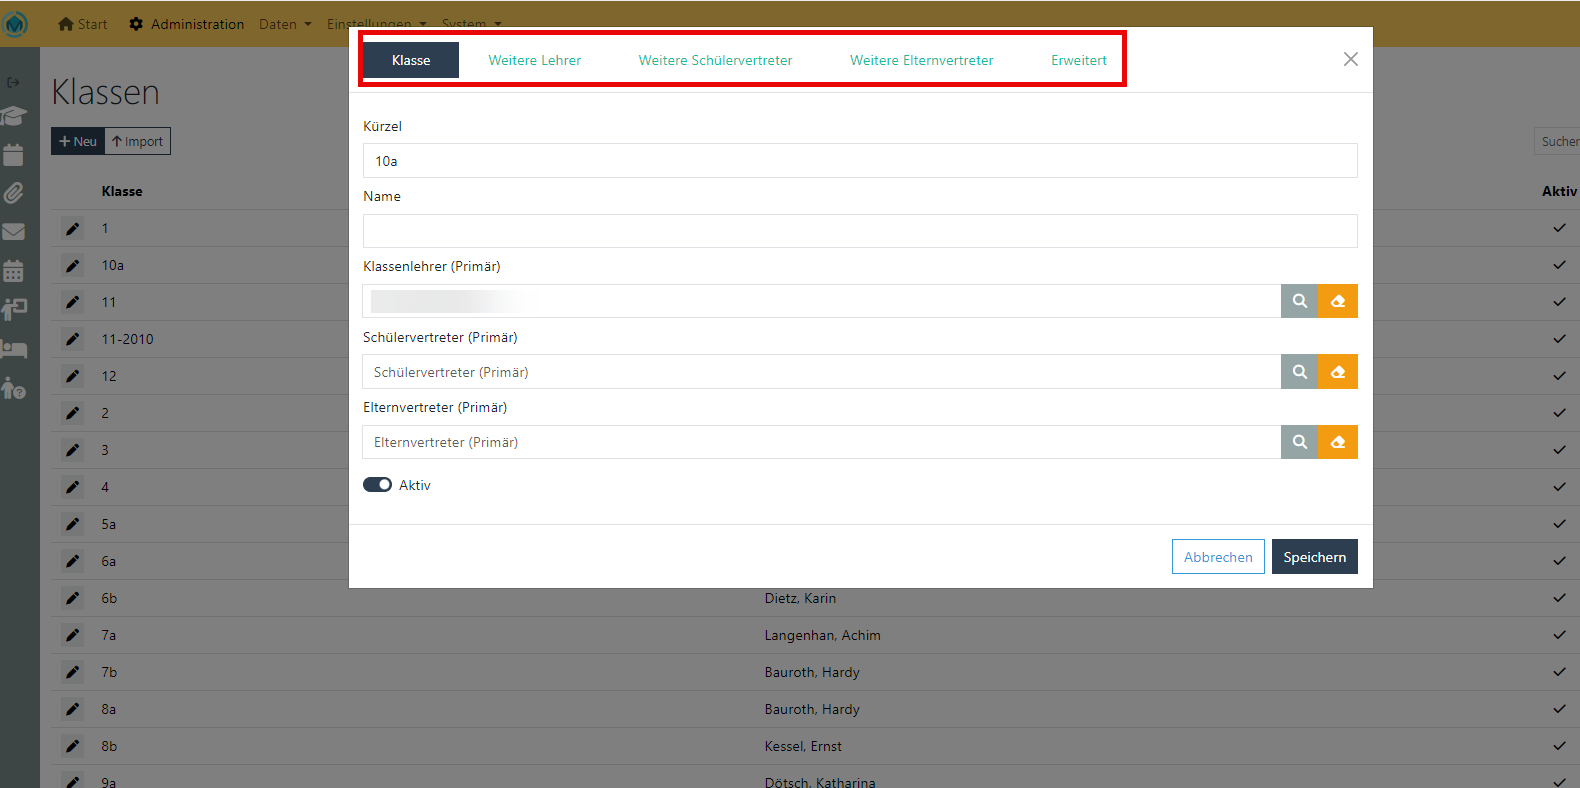The width and height of the screenshot is (1580, 788).
Task: Click the sidebar expand arrow icon
Action: point(13,82)
